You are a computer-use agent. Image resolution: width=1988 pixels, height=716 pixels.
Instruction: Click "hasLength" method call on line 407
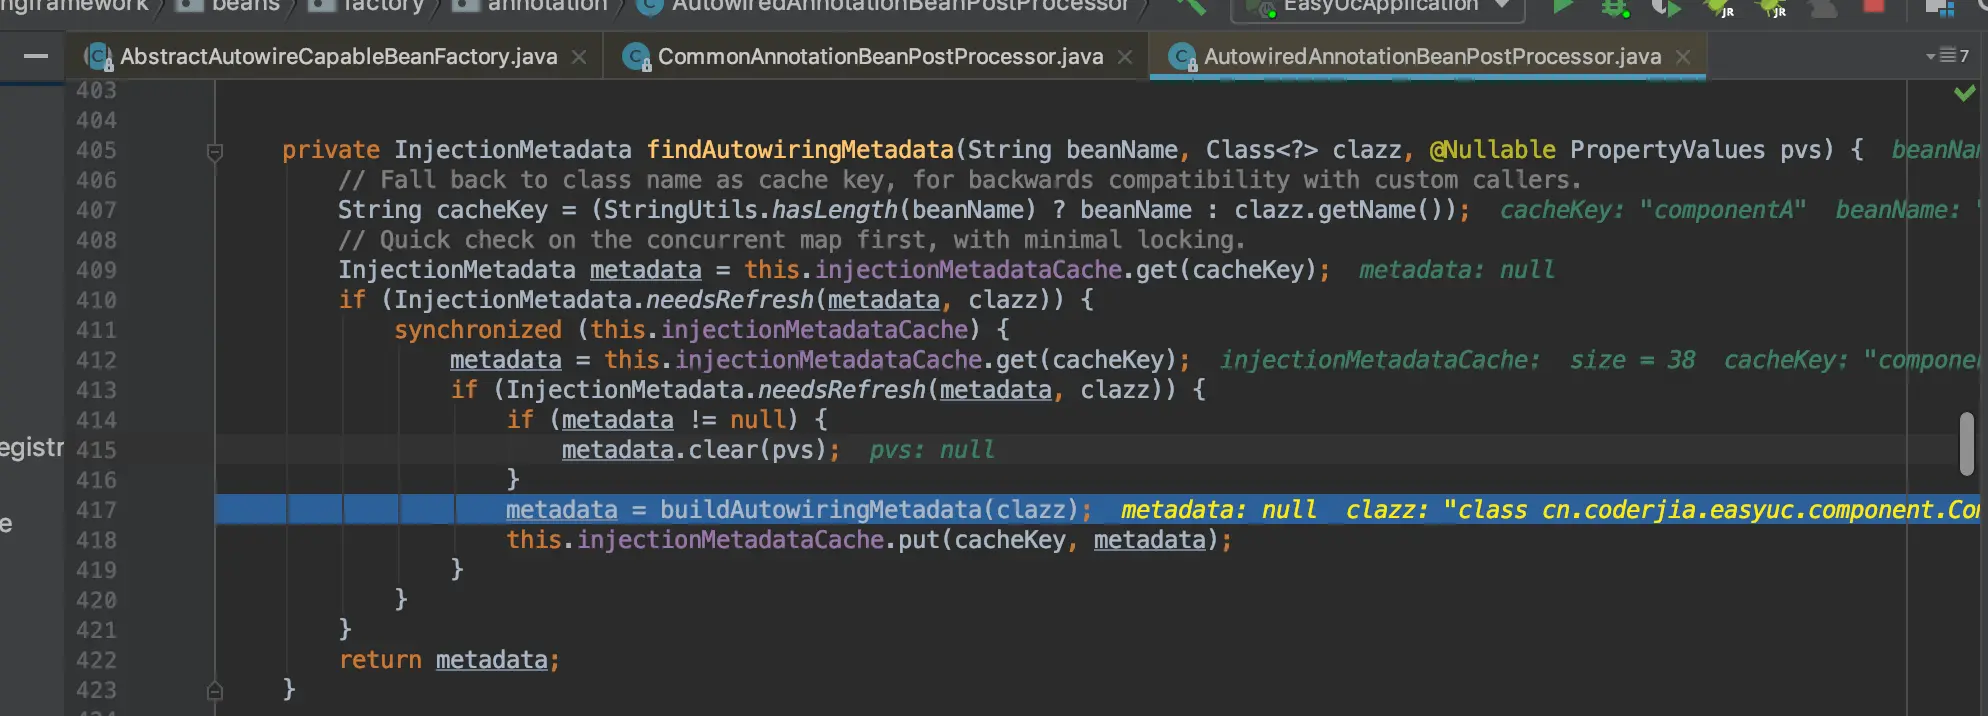pos(835,210)
